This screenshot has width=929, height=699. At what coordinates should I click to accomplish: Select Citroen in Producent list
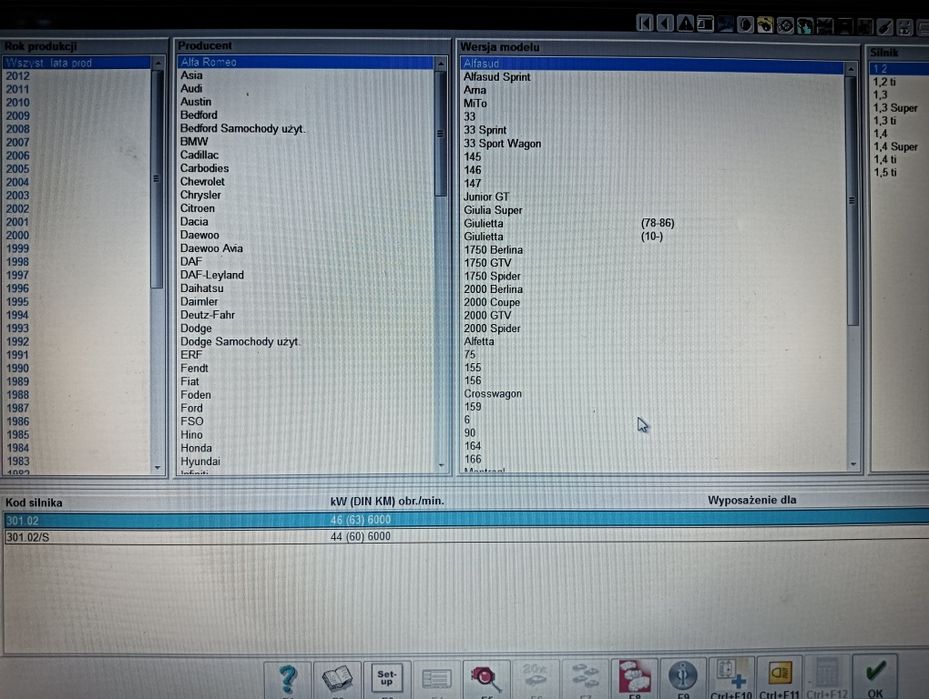(x=197, y=209)
